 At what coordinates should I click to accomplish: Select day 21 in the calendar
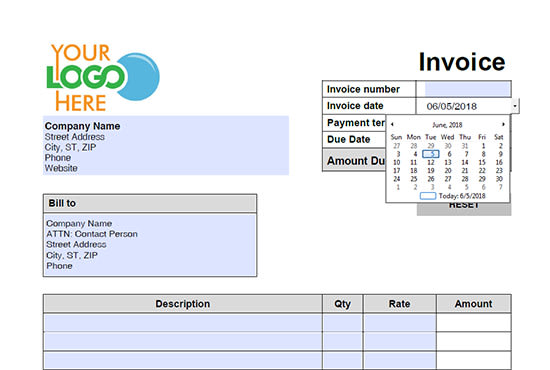(465, 171)
